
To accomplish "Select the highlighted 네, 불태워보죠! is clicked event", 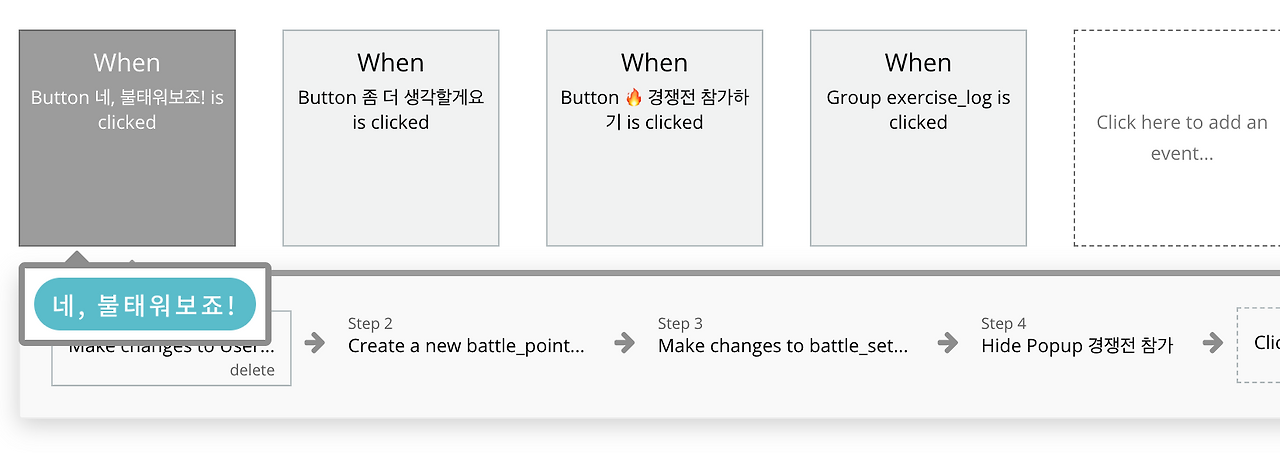I will [x=127, y=138].
